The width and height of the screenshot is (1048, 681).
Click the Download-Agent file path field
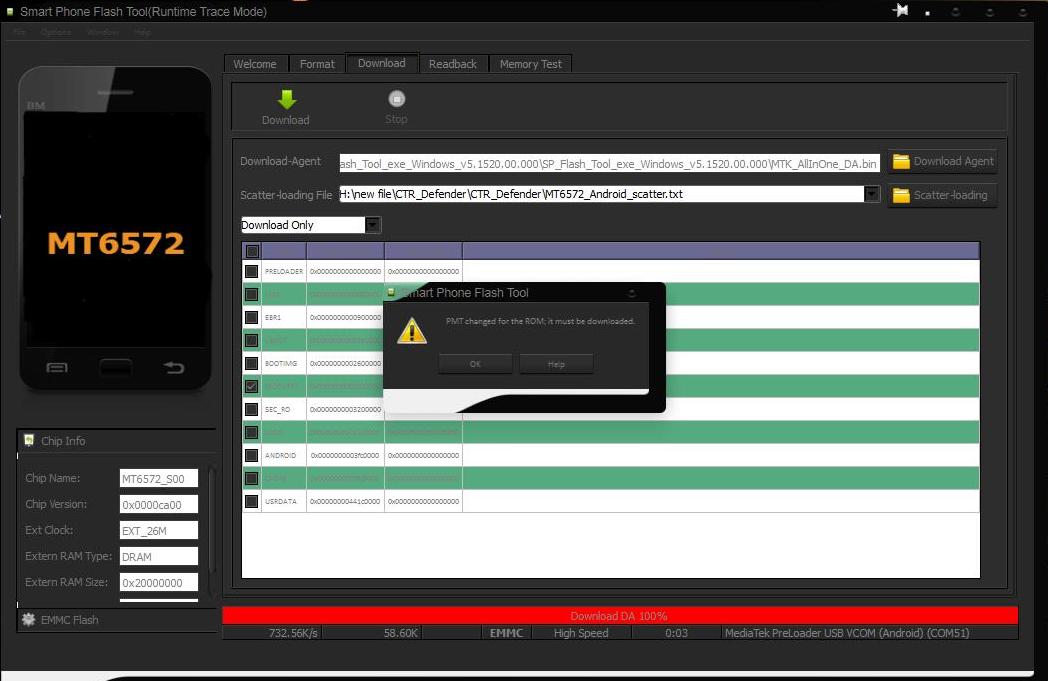click(609, 163)
